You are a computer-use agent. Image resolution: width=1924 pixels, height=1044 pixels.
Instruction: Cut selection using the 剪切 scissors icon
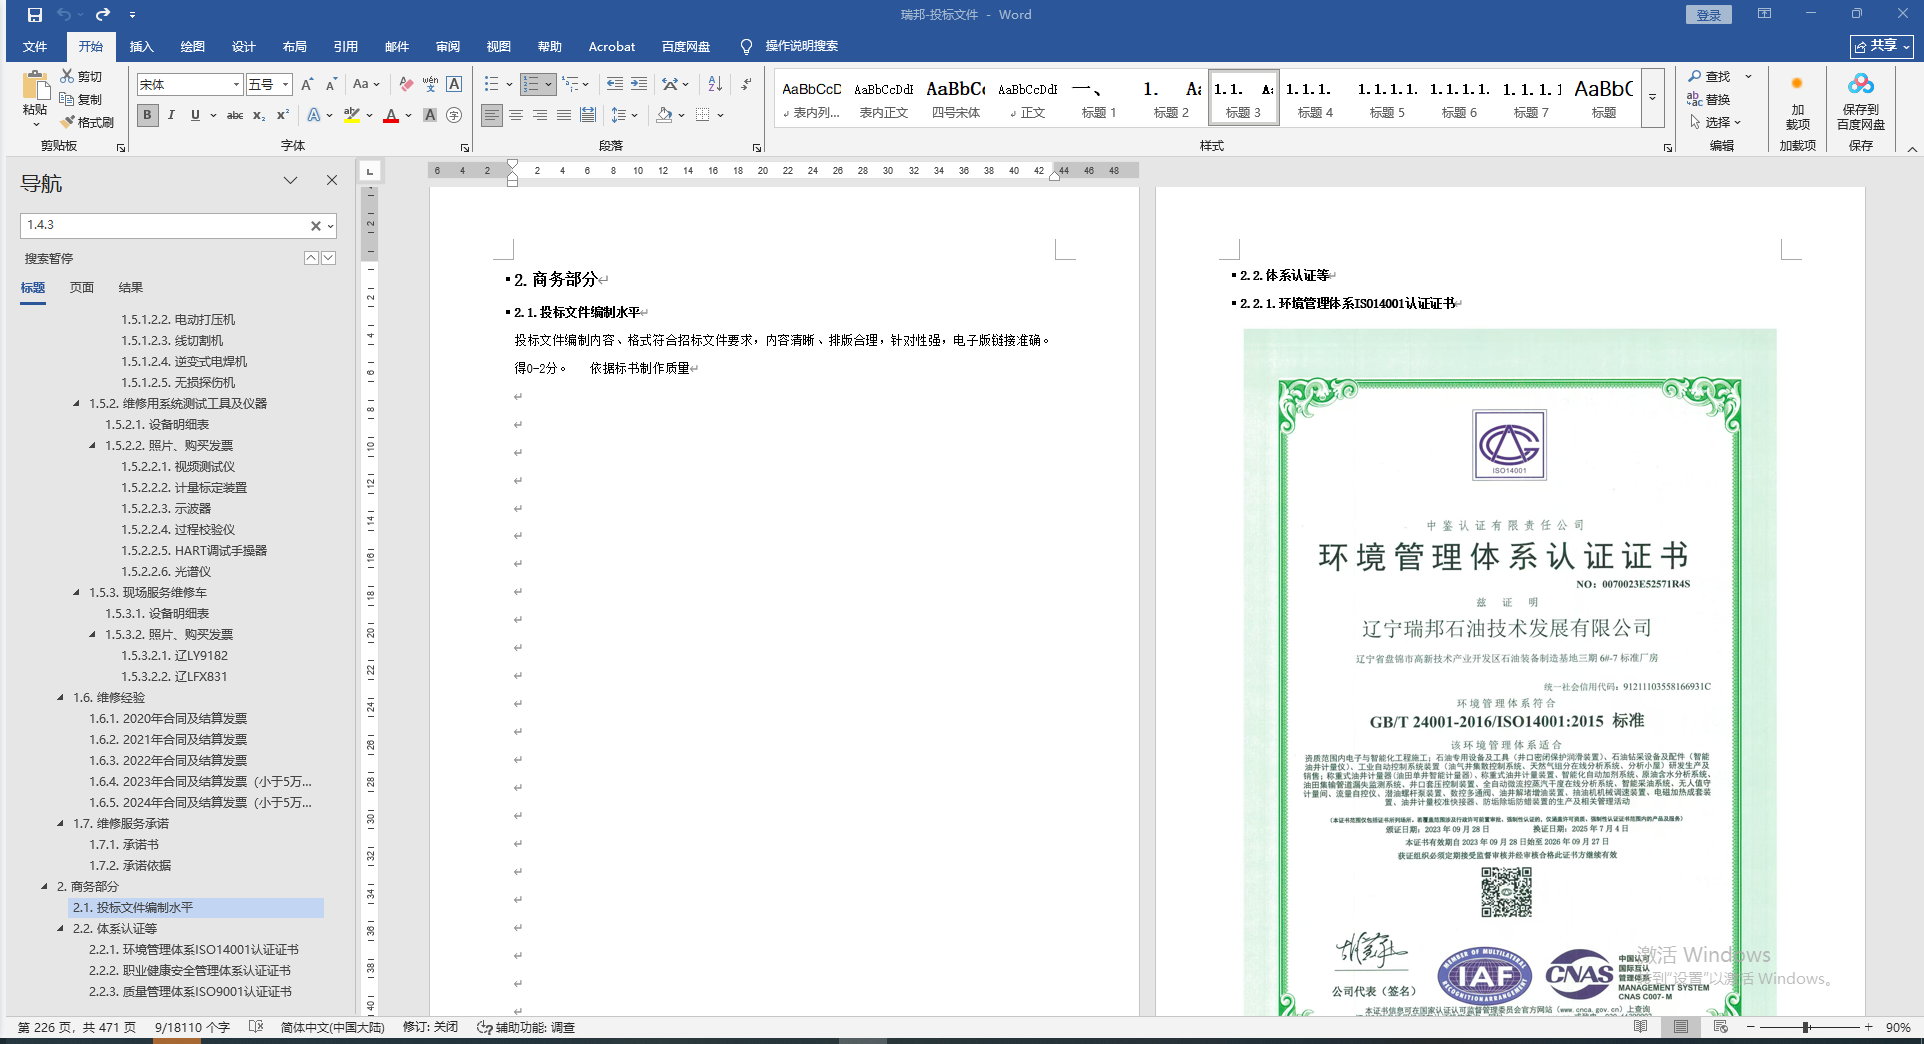coord(80,76)
